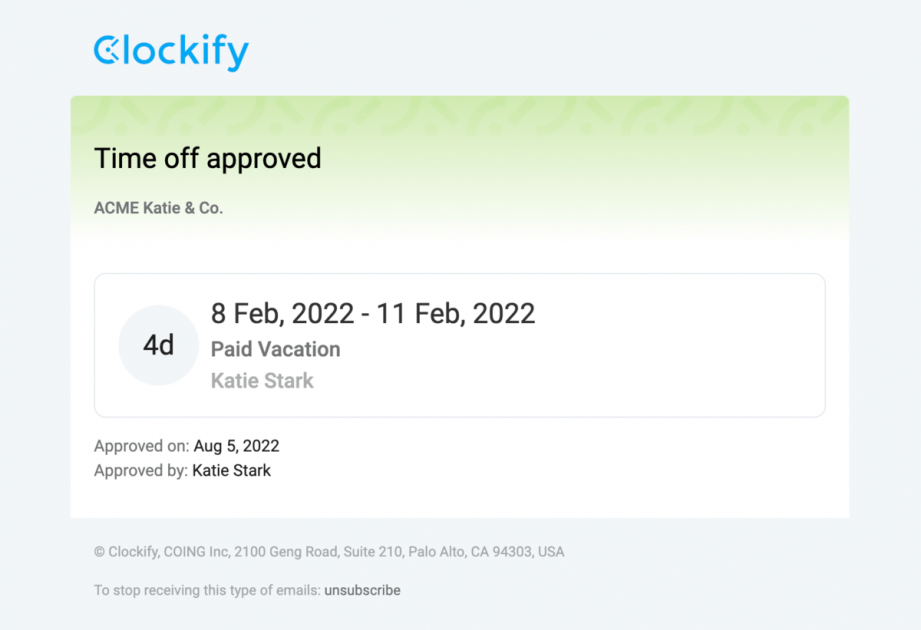Click the ACME Katie & Co. workspace name

tap(158, 208)
